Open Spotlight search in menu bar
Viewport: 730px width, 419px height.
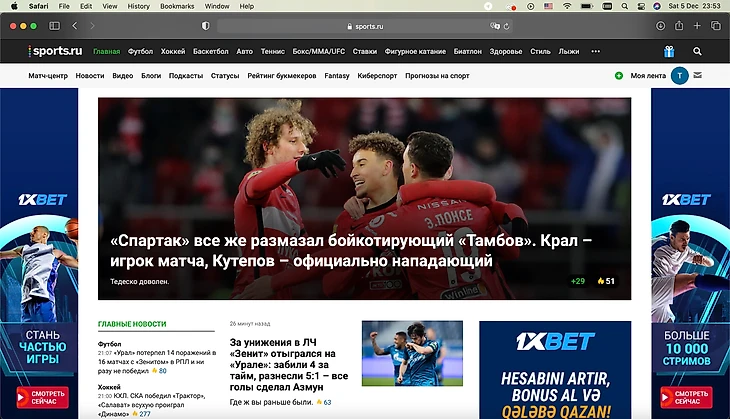pyautogui.click(x=625, y=6)
